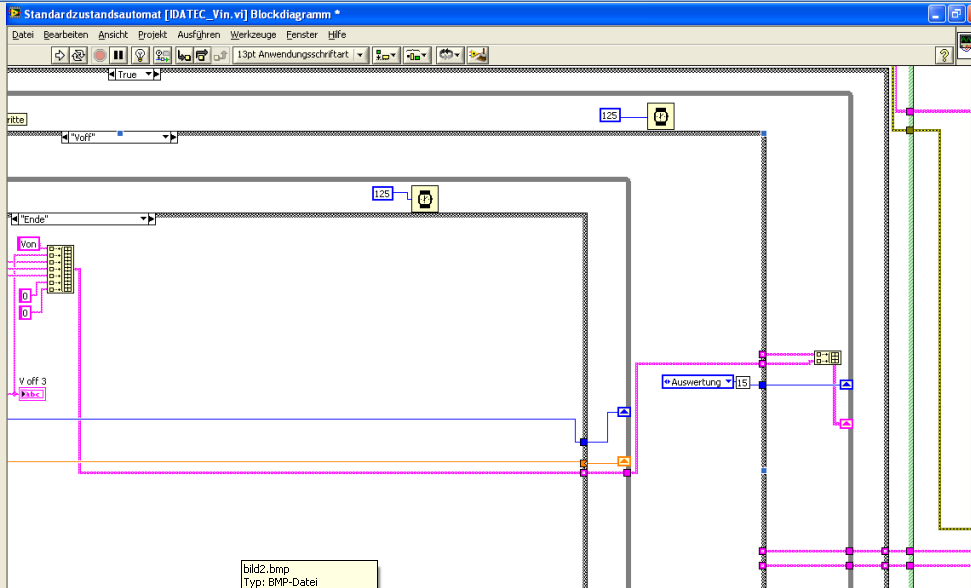Image resolution: width=971 pixels, height=588 pixels.
Task: Open the Projekt menu
Action: [x=152, y=35]
